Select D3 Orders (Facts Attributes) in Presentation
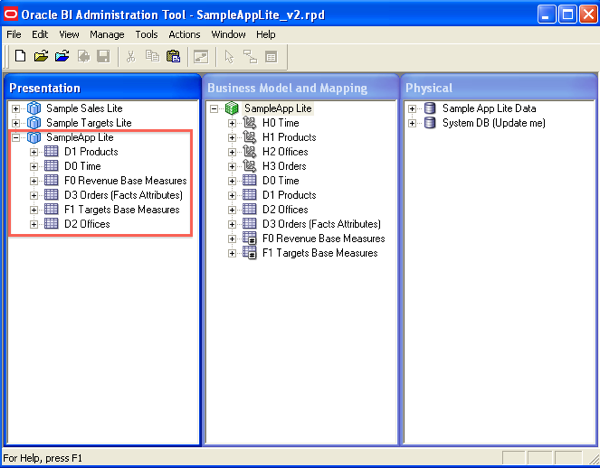 pyautogui.click(x=123, y=195)
